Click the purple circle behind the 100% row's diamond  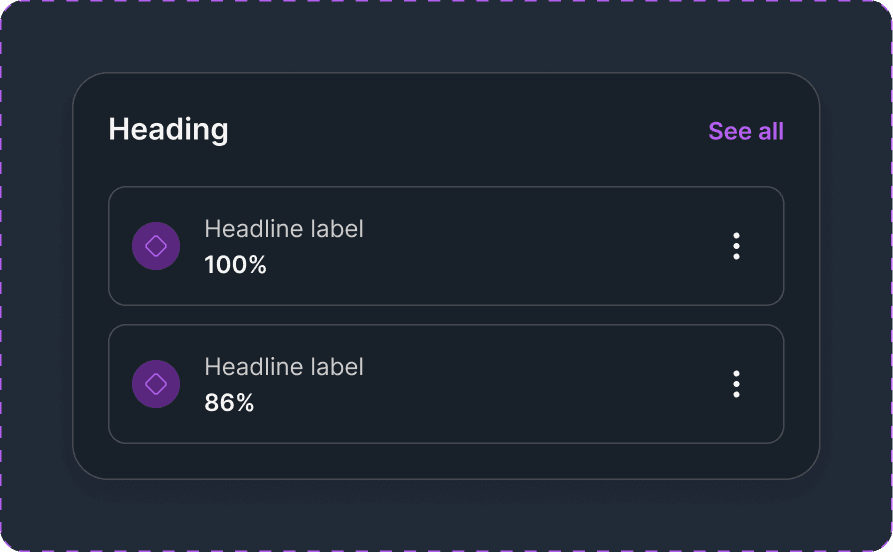[140, 234]
